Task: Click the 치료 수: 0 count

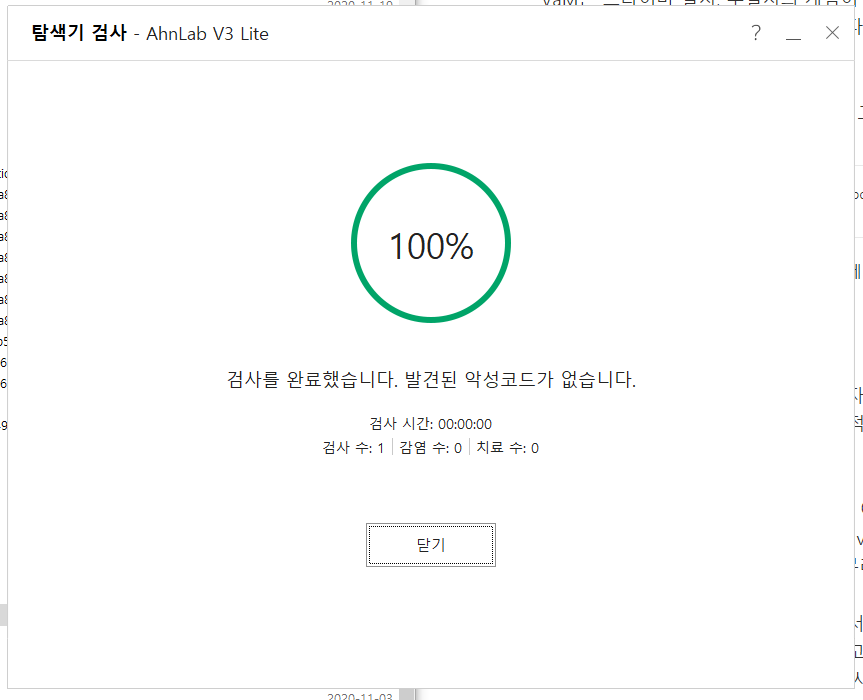Action: point(507,447)
